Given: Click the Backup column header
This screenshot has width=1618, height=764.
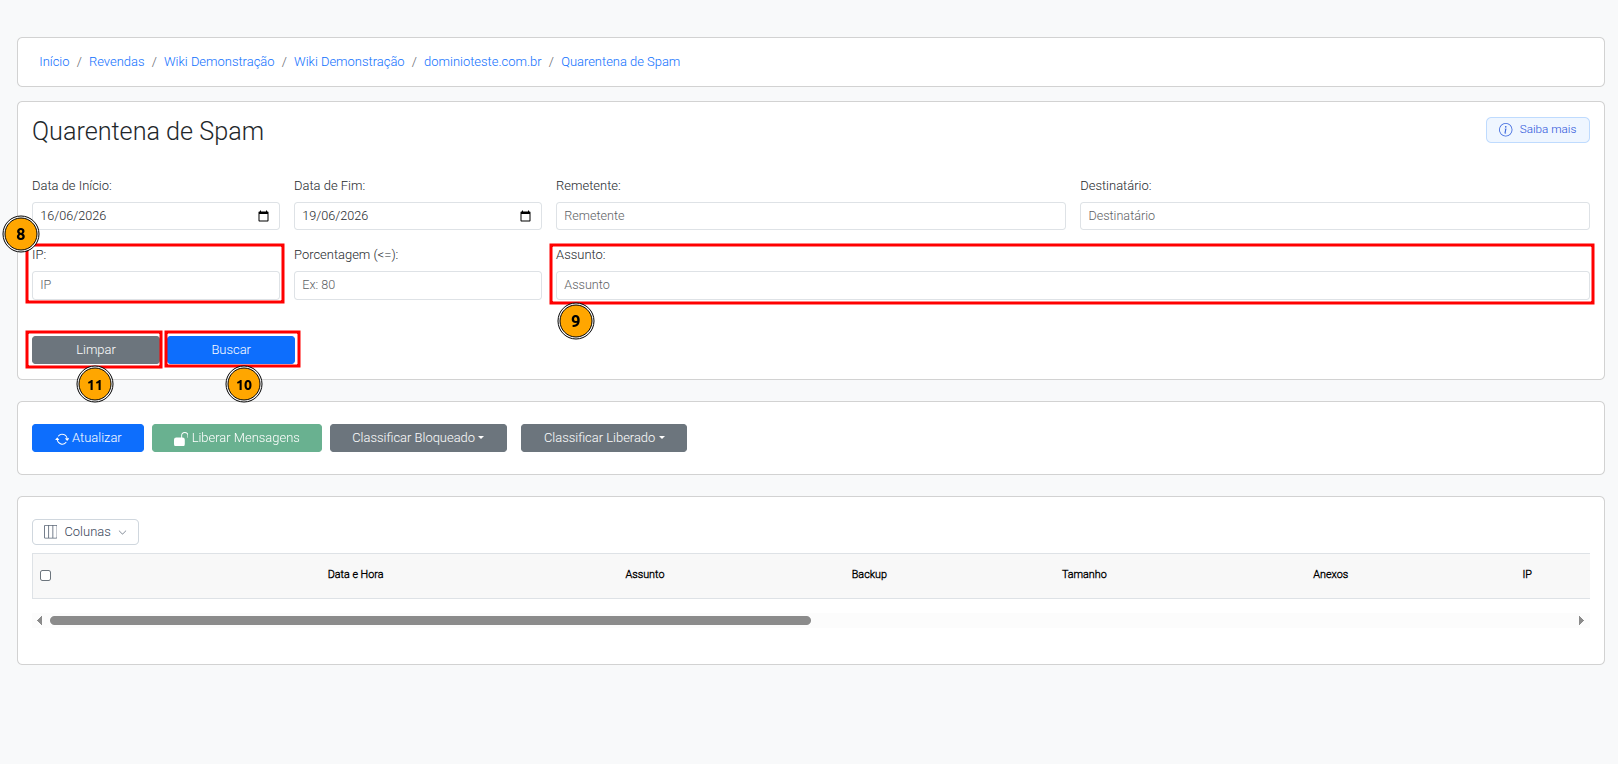Looking at the screenshot, I should (x=869, y=575).
